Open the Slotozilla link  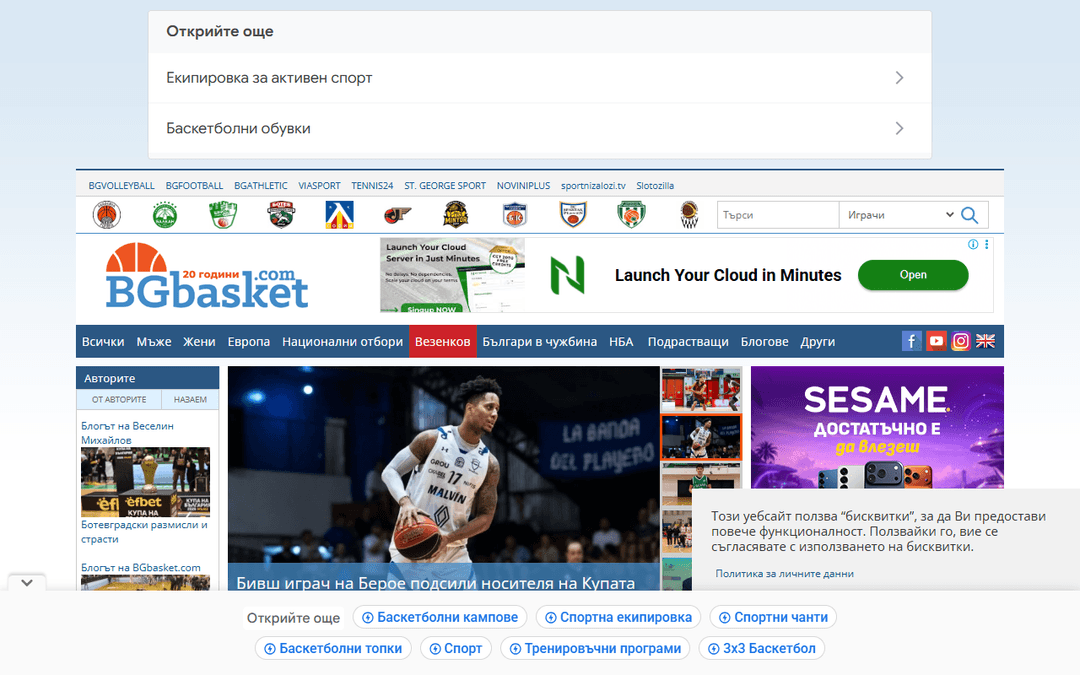655,186
